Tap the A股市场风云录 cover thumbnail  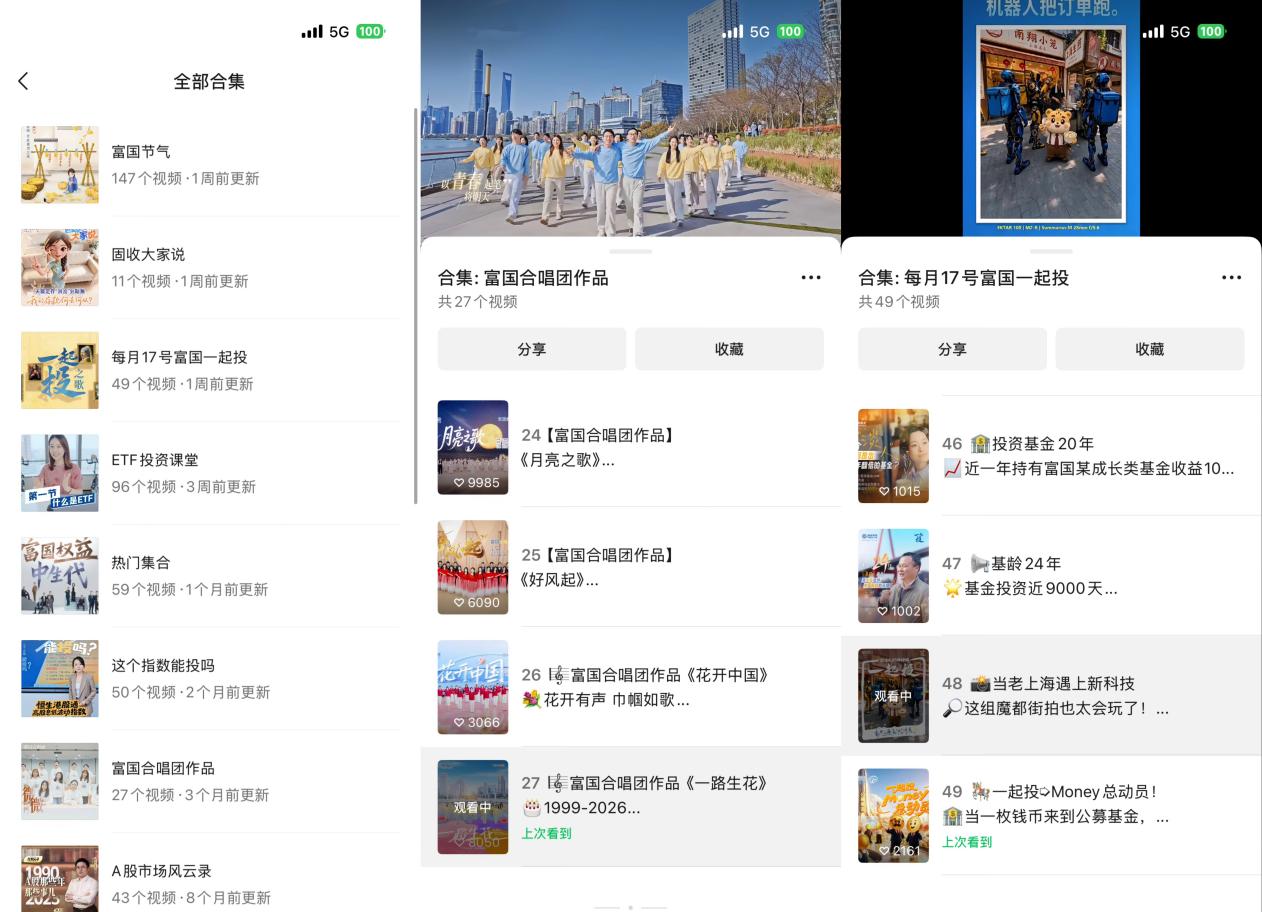tap(60, 879)
